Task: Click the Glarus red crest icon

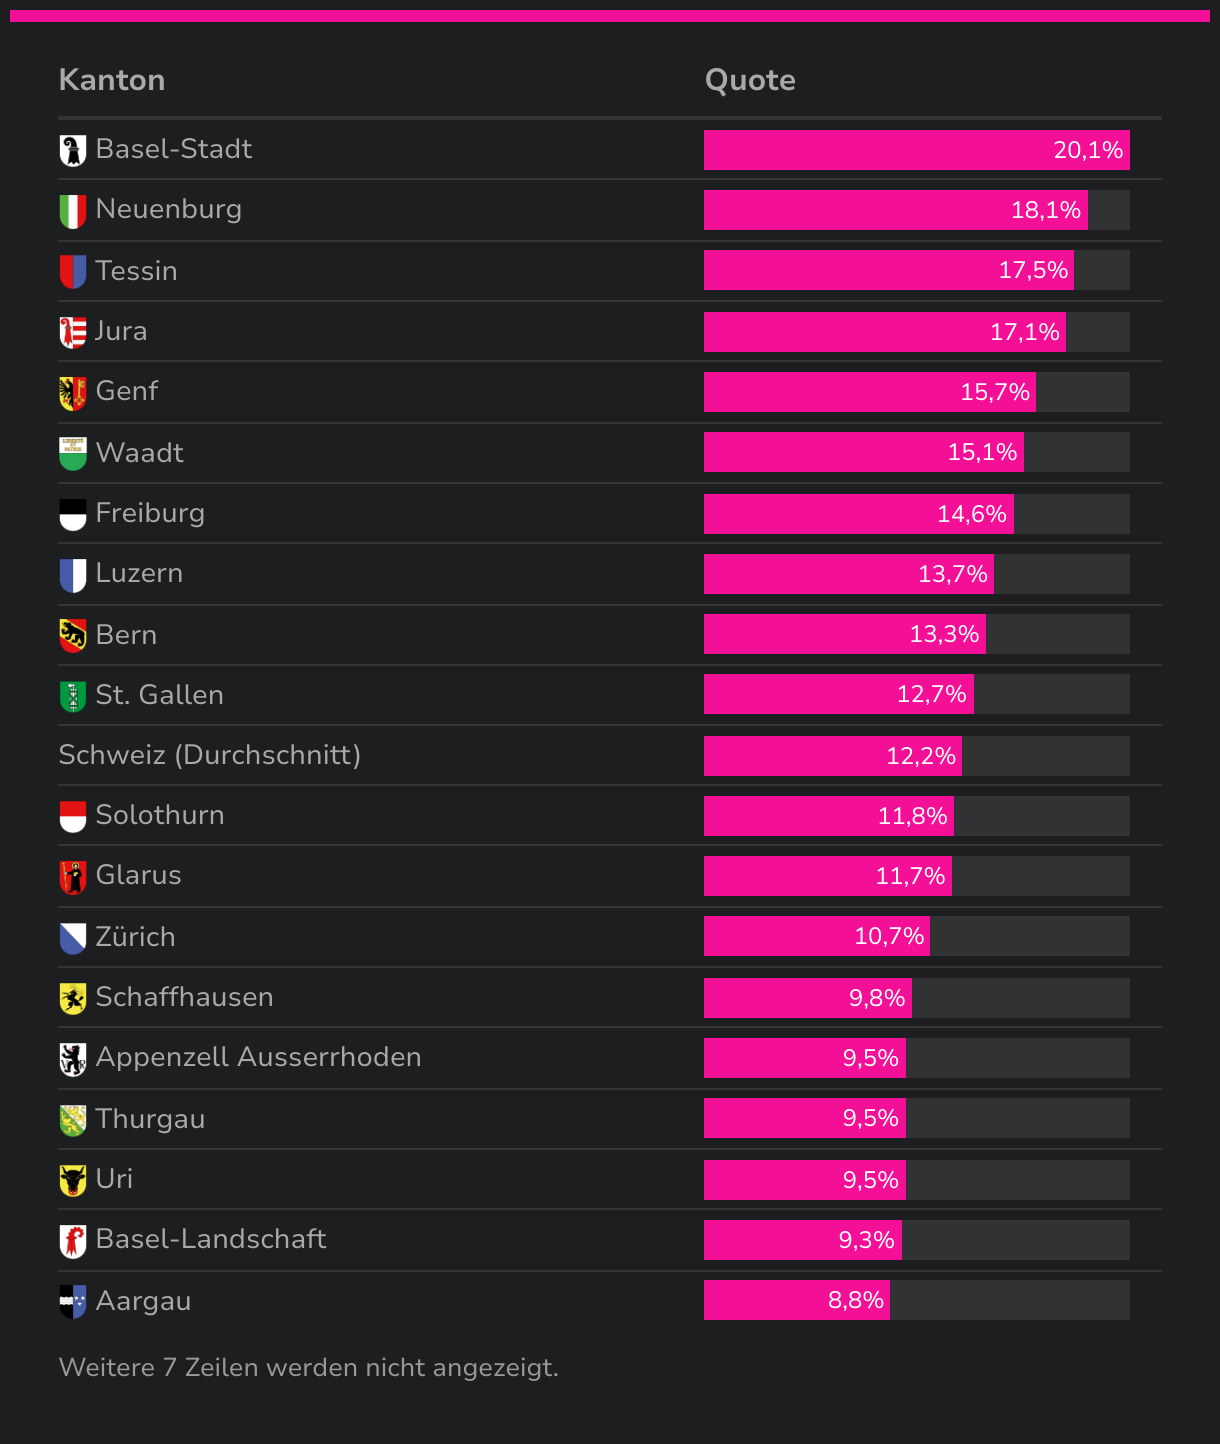Action: pyautogui.click(x=73, y=877)
